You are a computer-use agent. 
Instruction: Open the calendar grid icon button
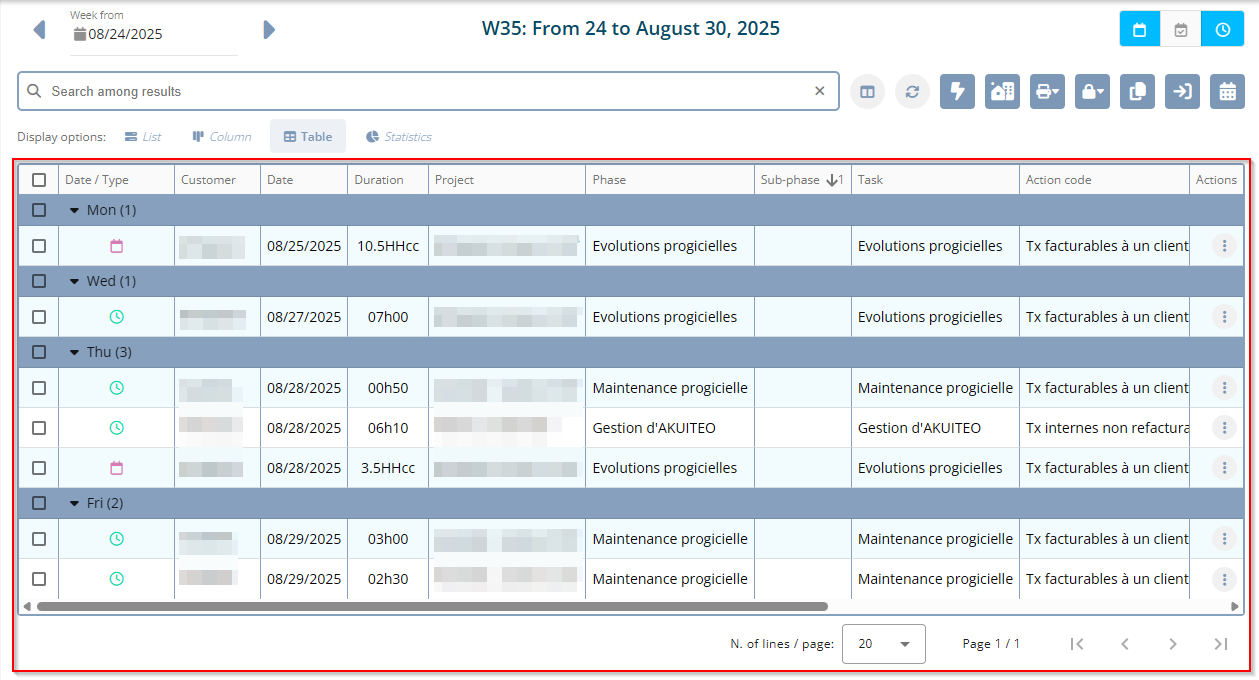(x=1227, y=91)
